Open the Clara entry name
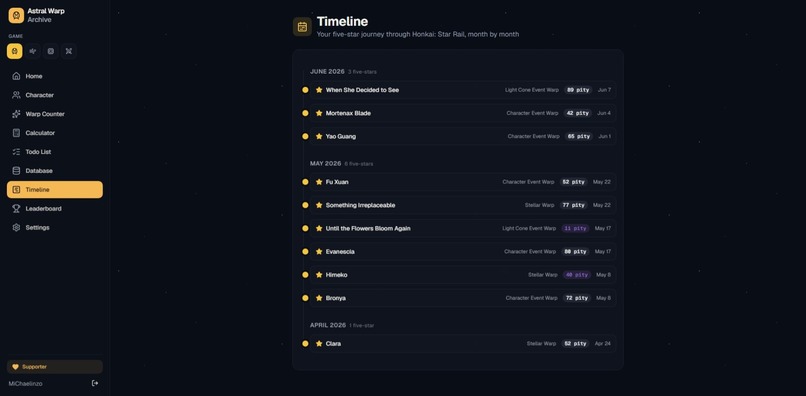 click(x=333, y=344)
